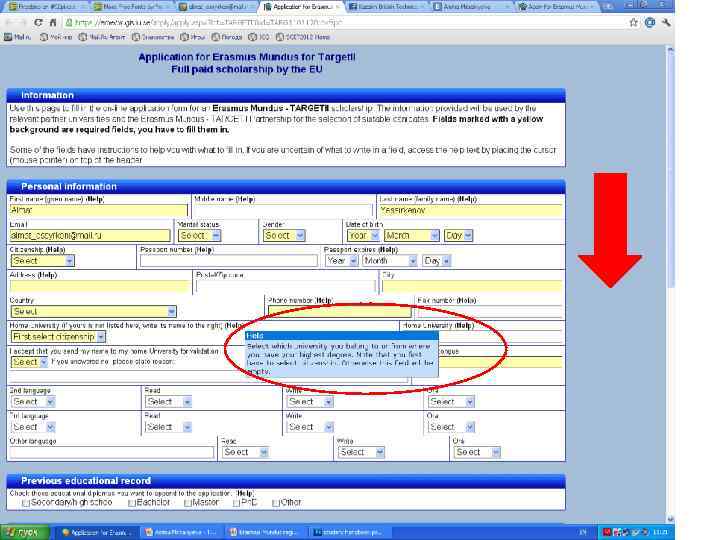Open the 3rd language Write dropdown

(310, 427)
